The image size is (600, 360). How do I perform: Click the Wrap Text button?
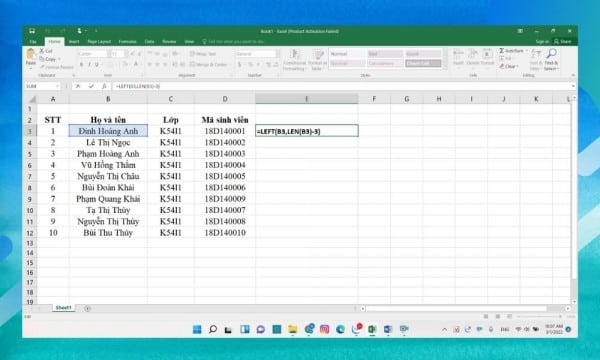click(x=203, y=54)
